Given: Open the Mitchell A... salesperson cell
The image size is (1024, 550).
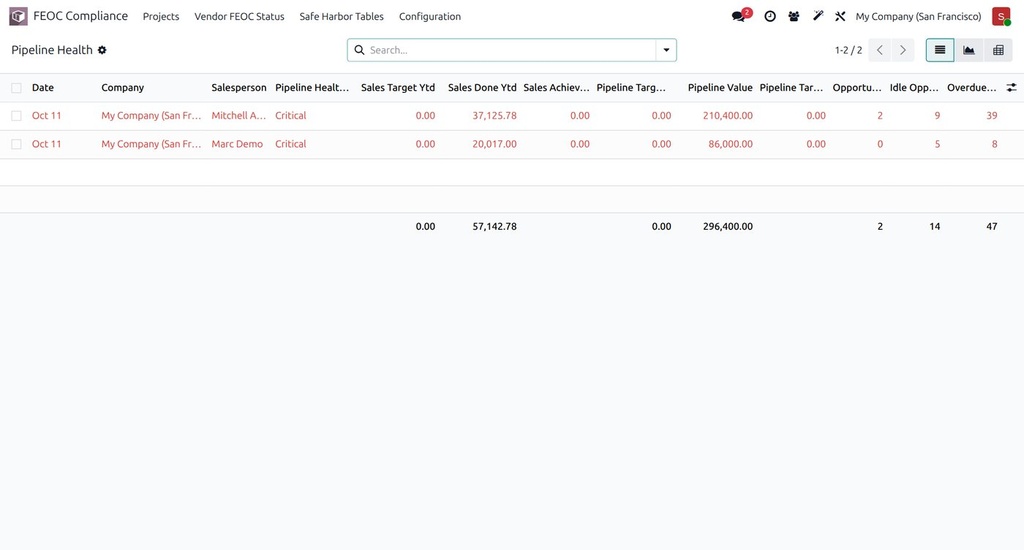Looking at the screenshot, I should click(x=238, y=116).
